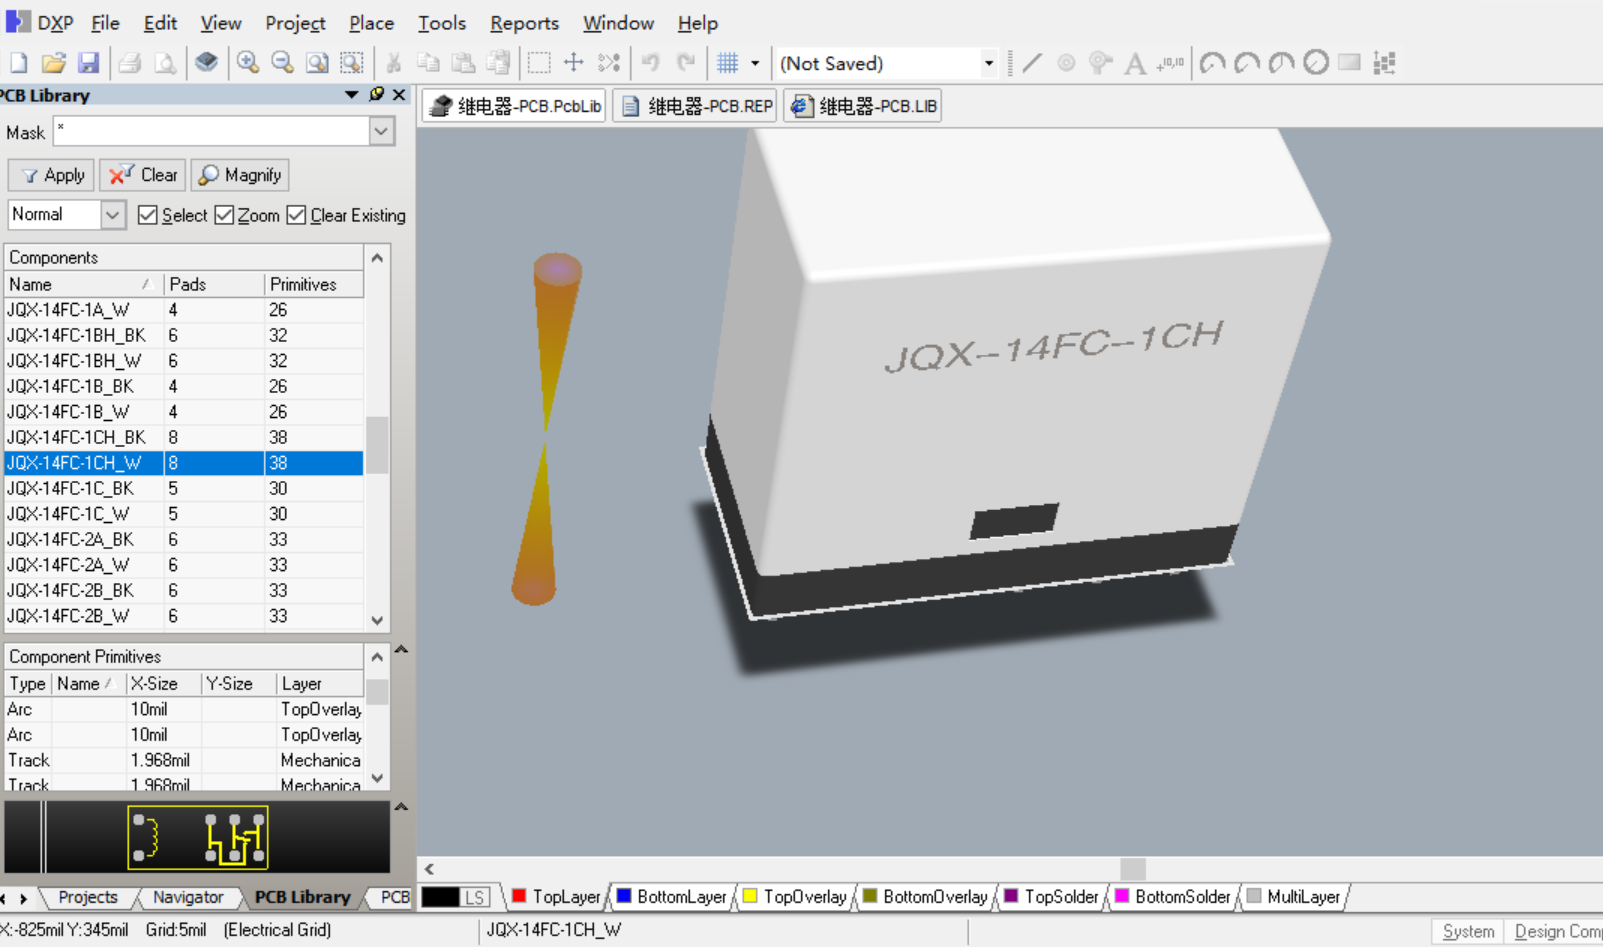Image resolution: width=1603 pixels, height=947 pixels.
Task: Collapse the footprint preview section
Action: pos(401,807)
